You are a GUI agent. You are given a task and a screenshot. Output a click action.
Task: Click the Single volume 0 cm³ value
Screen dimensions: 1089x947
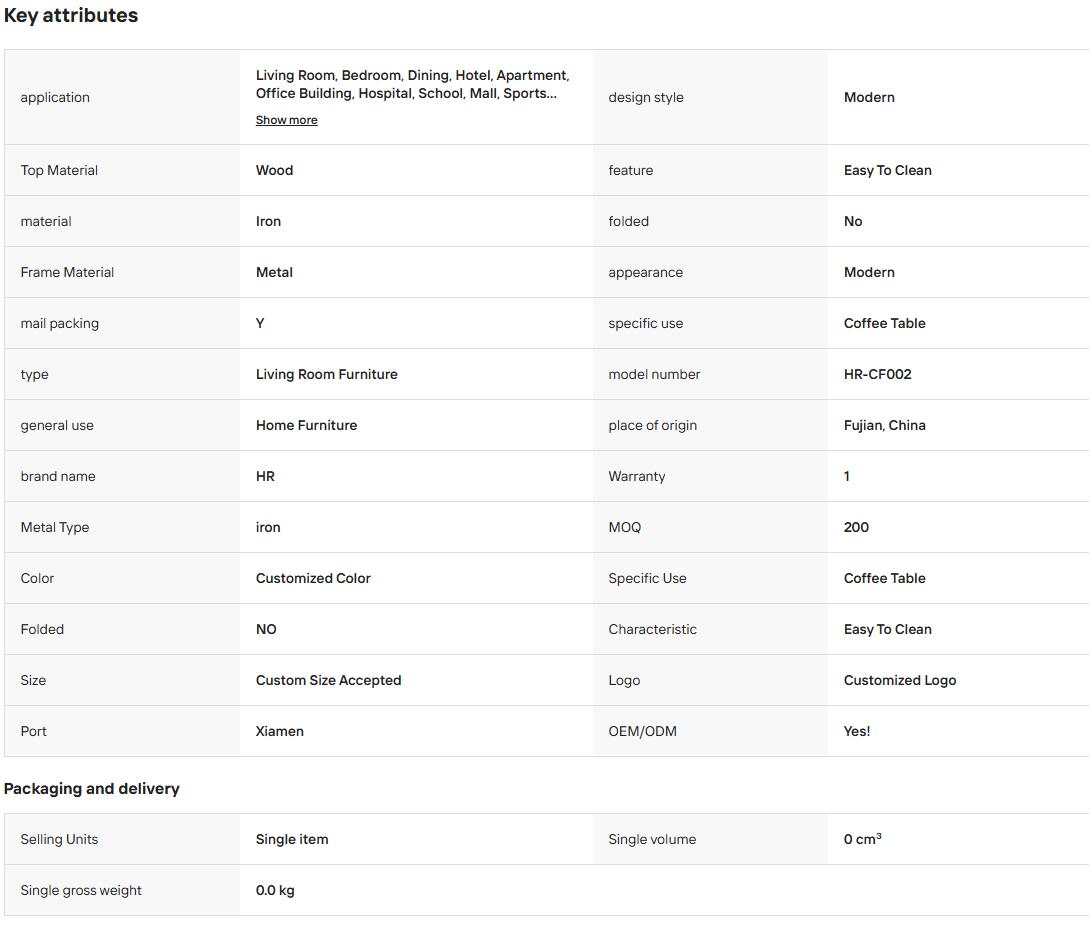coord(863,839)
